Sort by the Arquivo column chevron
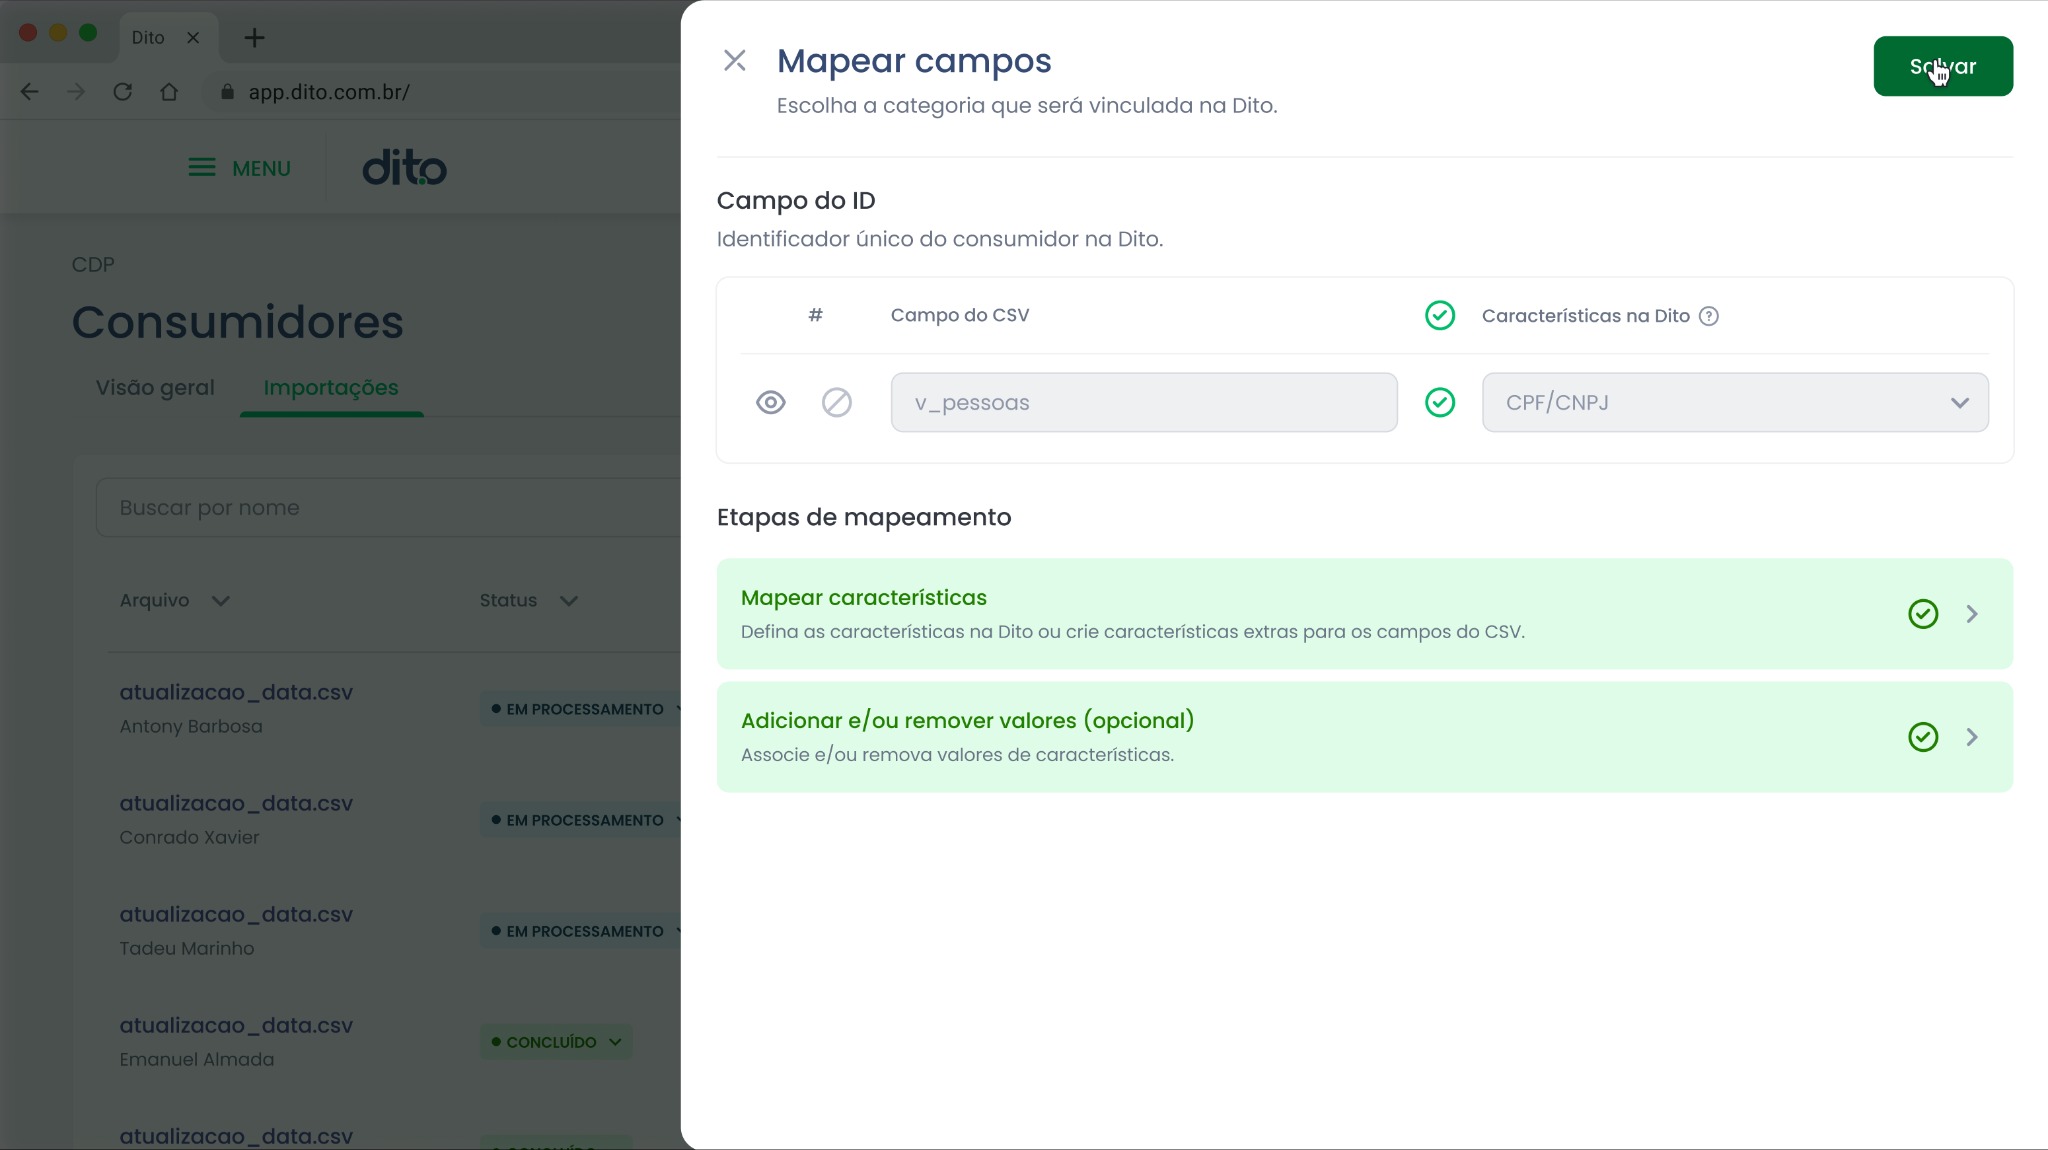 click(221, 601)
